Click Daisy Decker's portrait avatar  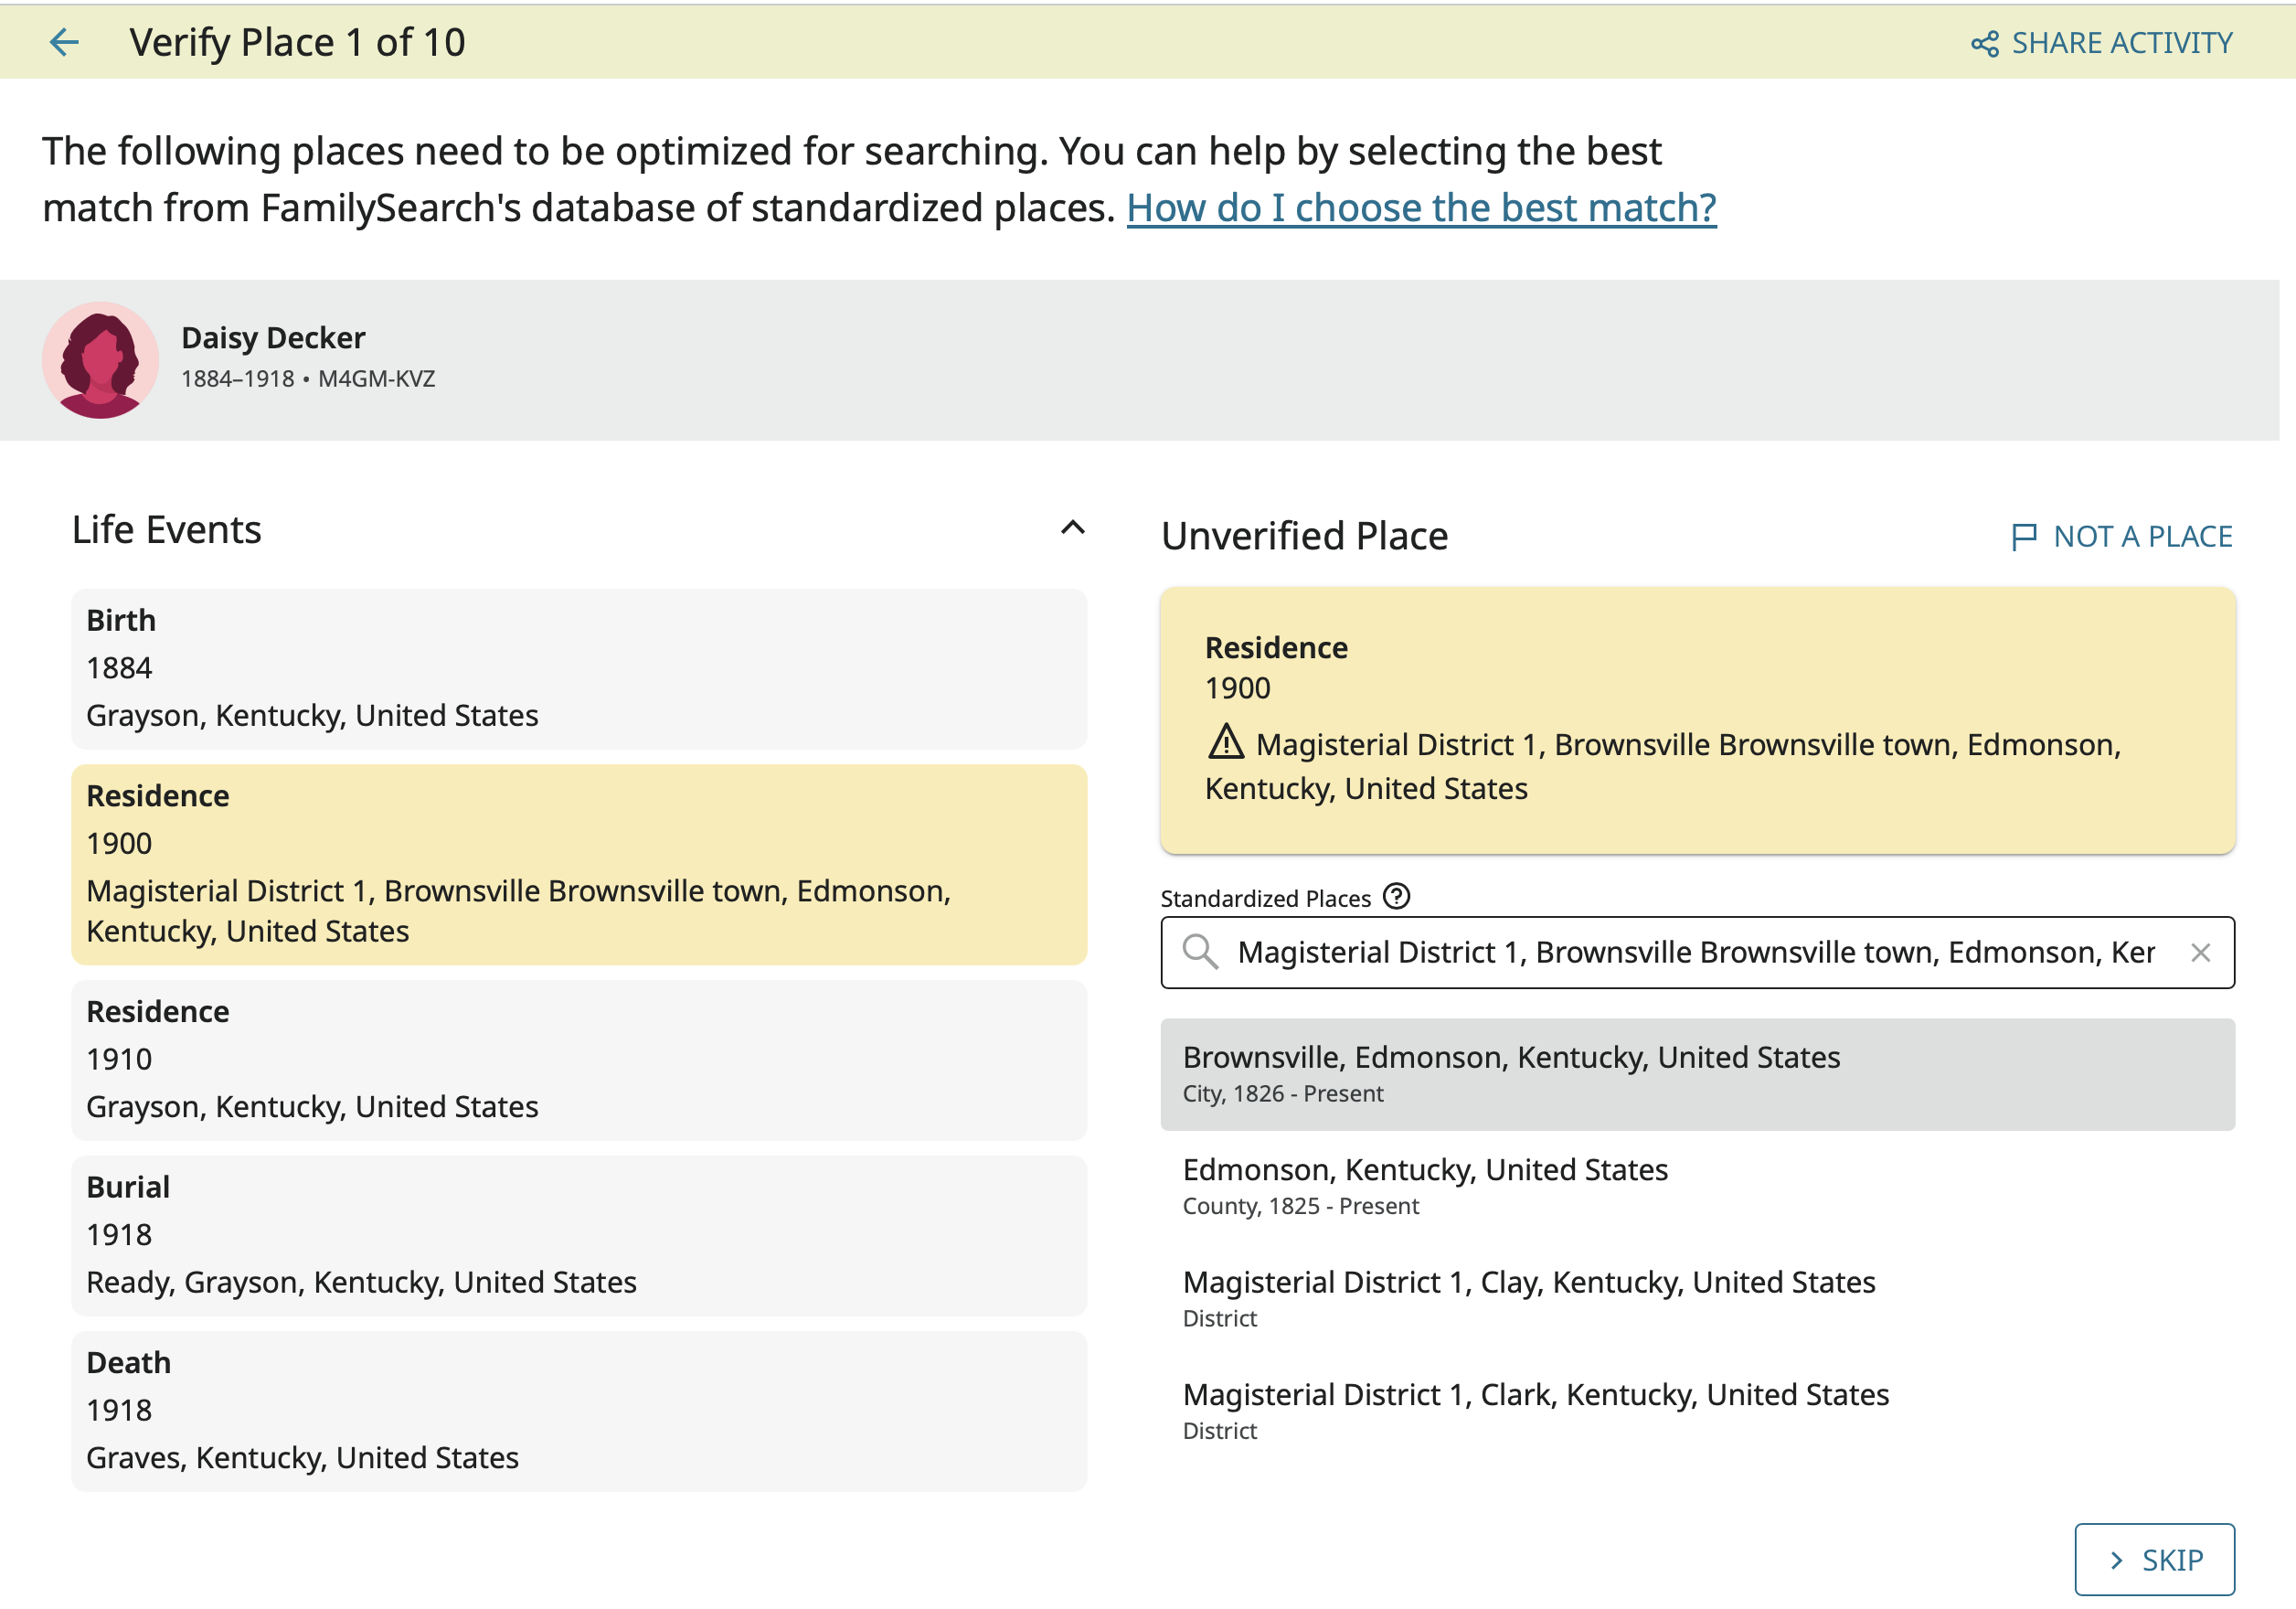[x=100, y=360]
